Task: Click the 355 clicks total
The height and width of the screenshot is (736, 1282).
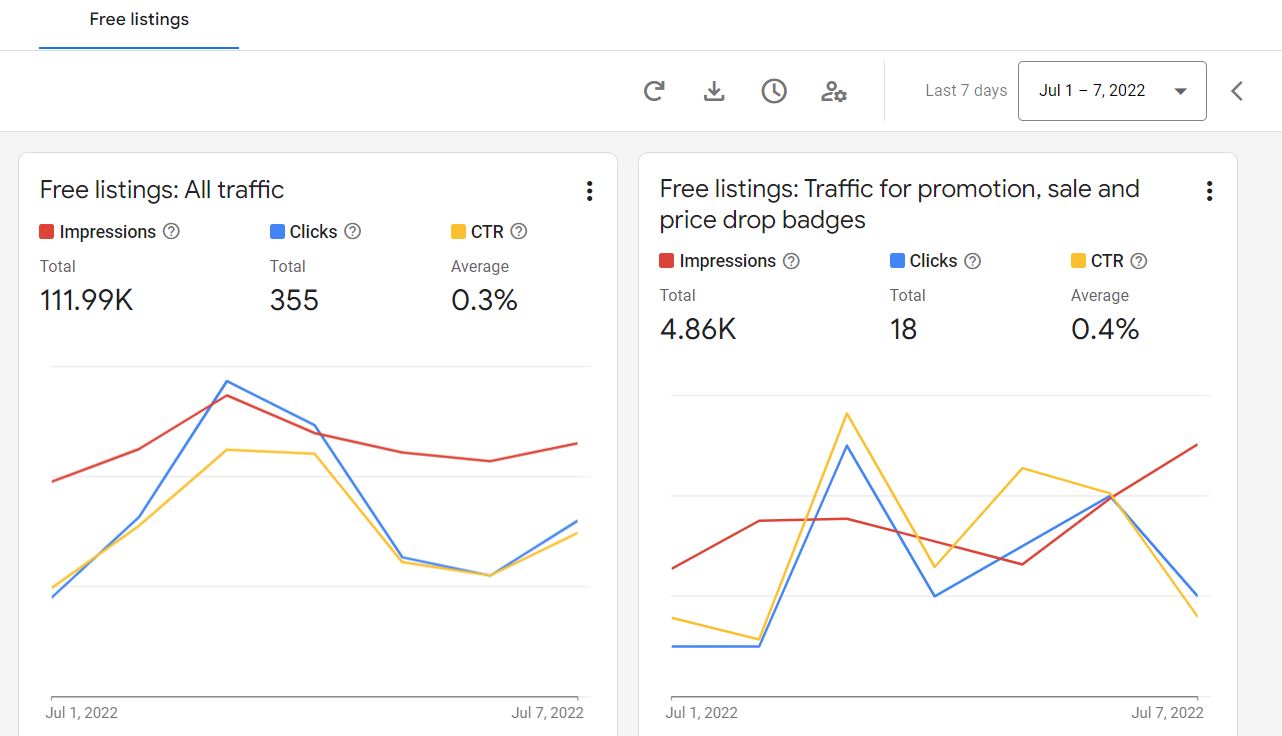Action: [x=294, y=300]
